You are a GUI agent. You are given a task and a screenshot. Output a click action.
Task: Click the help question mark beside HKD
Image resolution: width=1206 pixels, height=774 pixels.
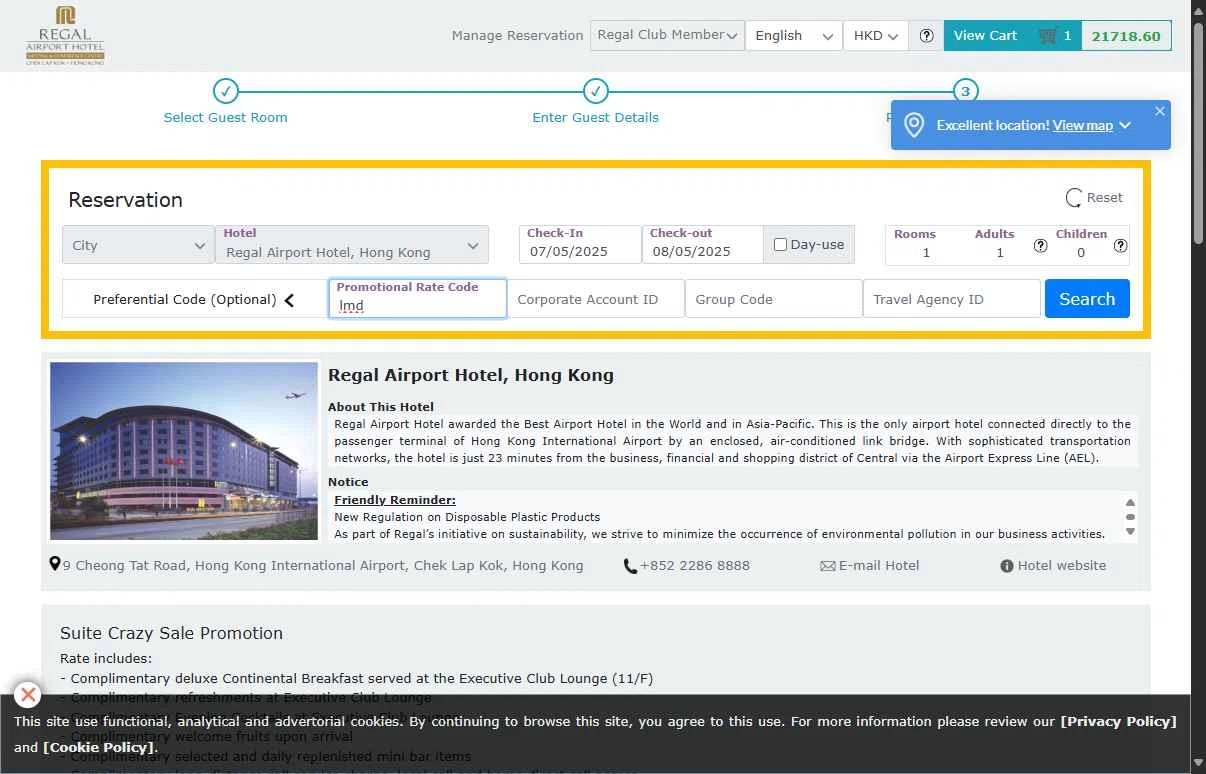pos(926,36)
